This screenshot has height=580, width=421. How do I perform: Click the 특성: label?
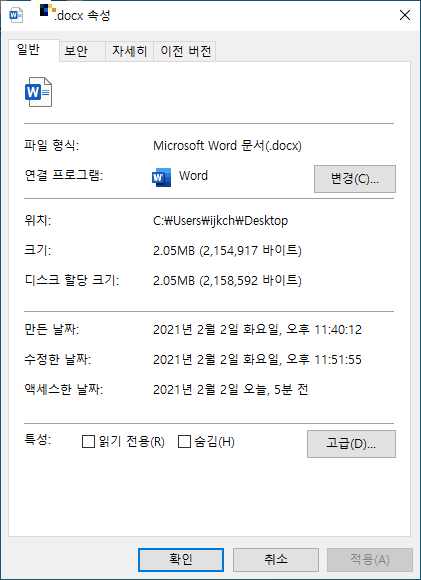click(x=37, y=439)
